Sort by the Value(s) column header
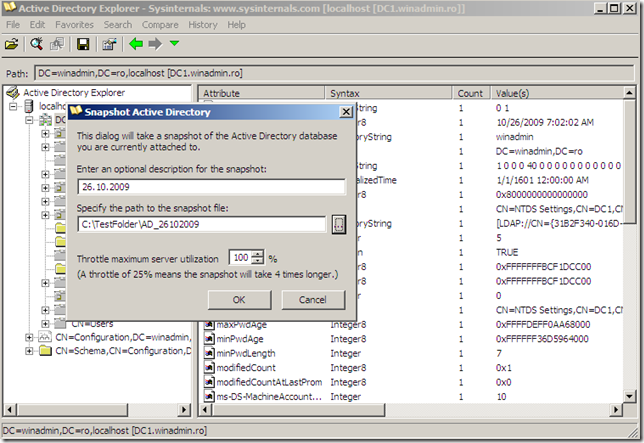644x443 pixels. 557,93
